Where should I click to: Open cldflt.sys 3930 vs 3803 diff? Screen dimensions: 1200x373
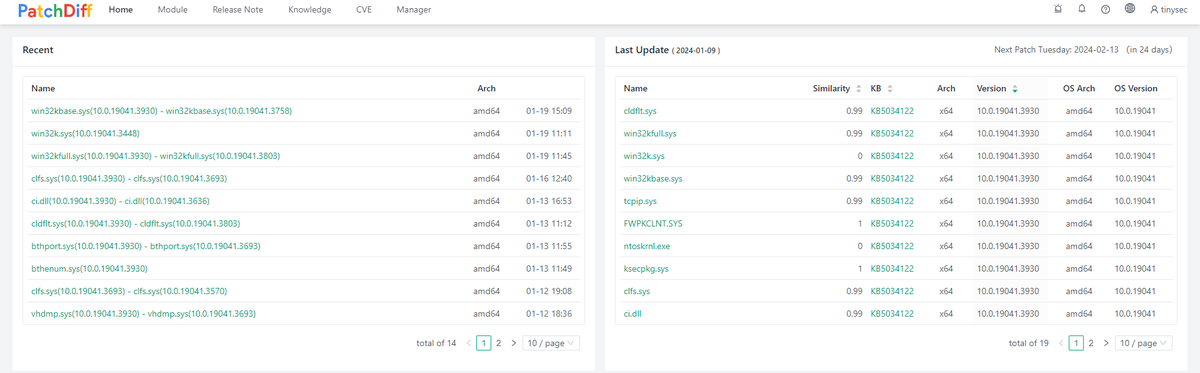click(x=136, y=223)
